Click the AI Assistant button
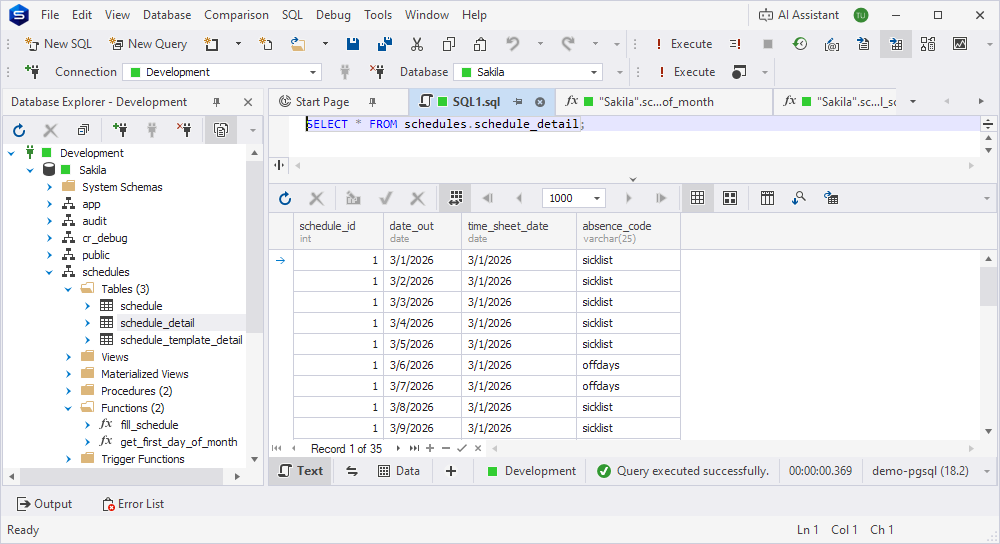 [798, 15]
